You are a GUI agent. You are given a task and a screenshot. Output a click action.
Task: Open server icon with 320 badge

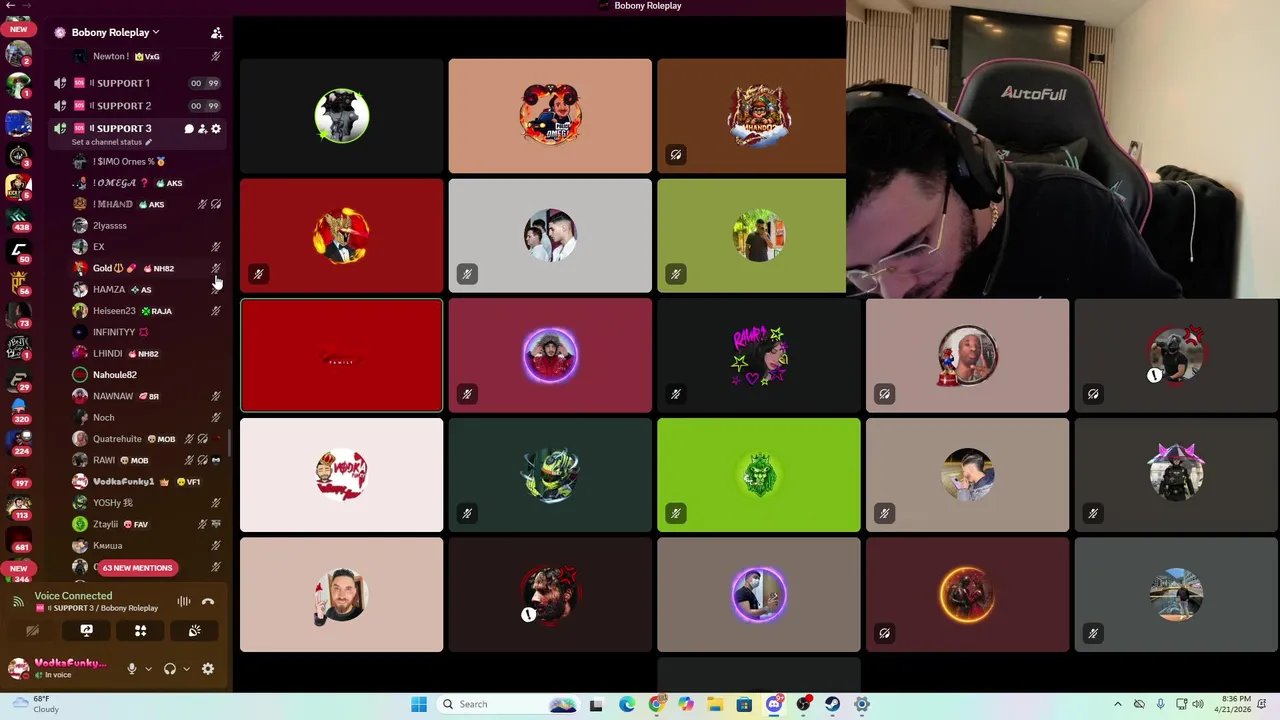coord(18,410)
